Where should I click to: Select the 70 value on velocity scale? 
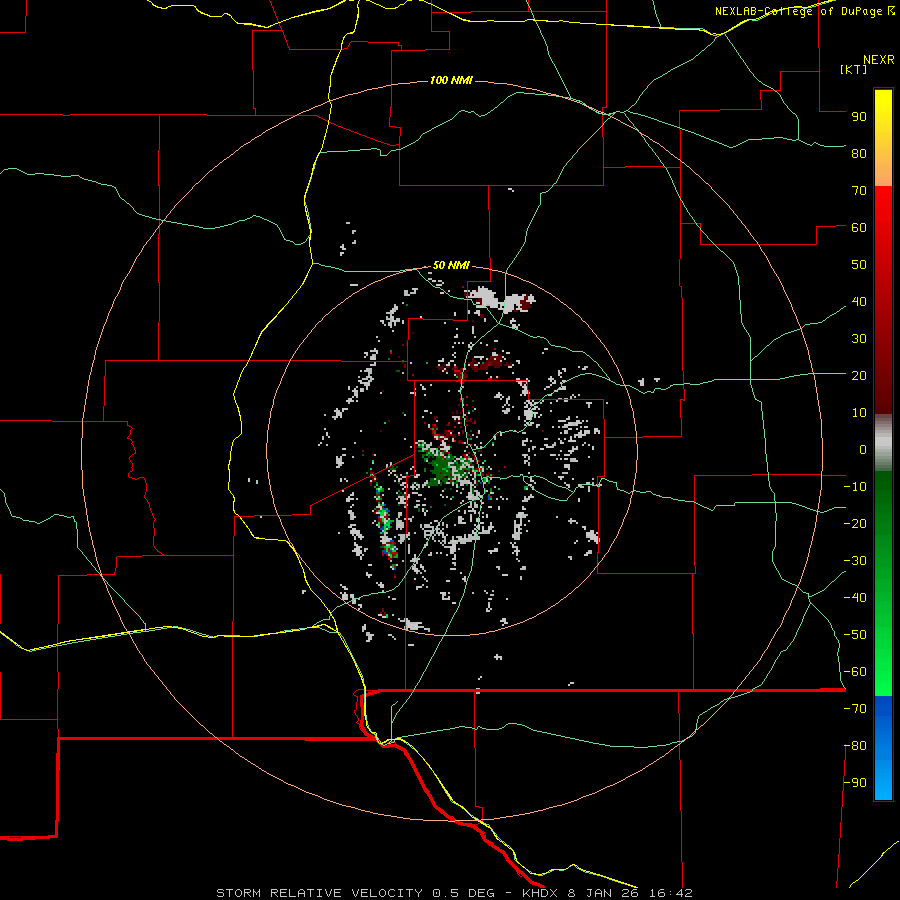point(859,191)
